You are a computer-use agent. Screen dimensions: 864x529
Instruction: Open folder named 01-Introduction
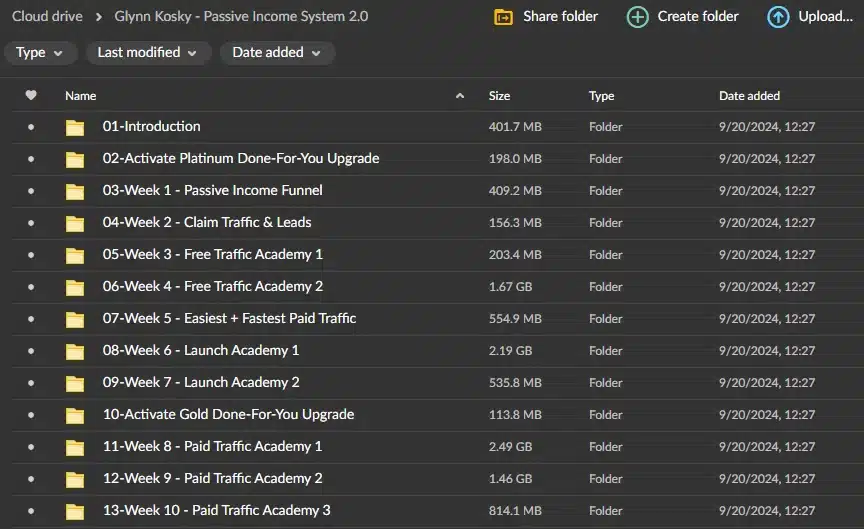pyautogui.click(x=152, y=126)
